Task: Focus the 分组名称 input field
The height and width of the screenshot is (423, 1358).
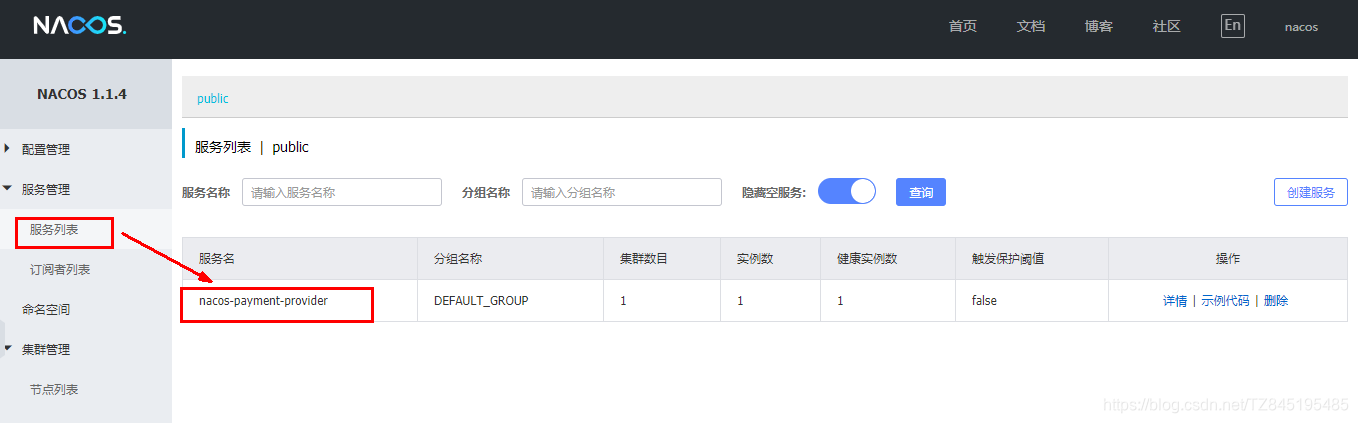Action: coord(622,192)
